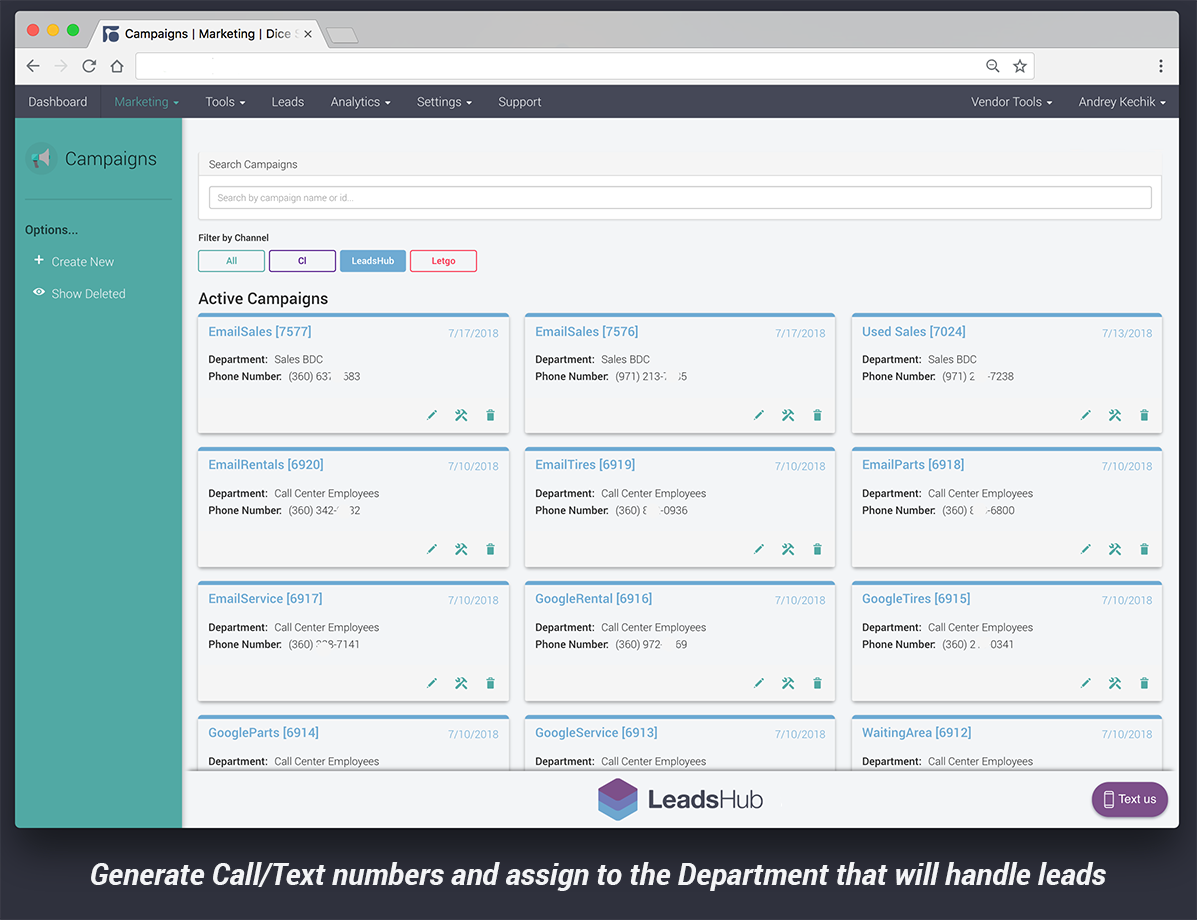The image size is (1197, 920).
Task: Open the GoogleService [6913] campaign title link
Action: tap(596, 732)
